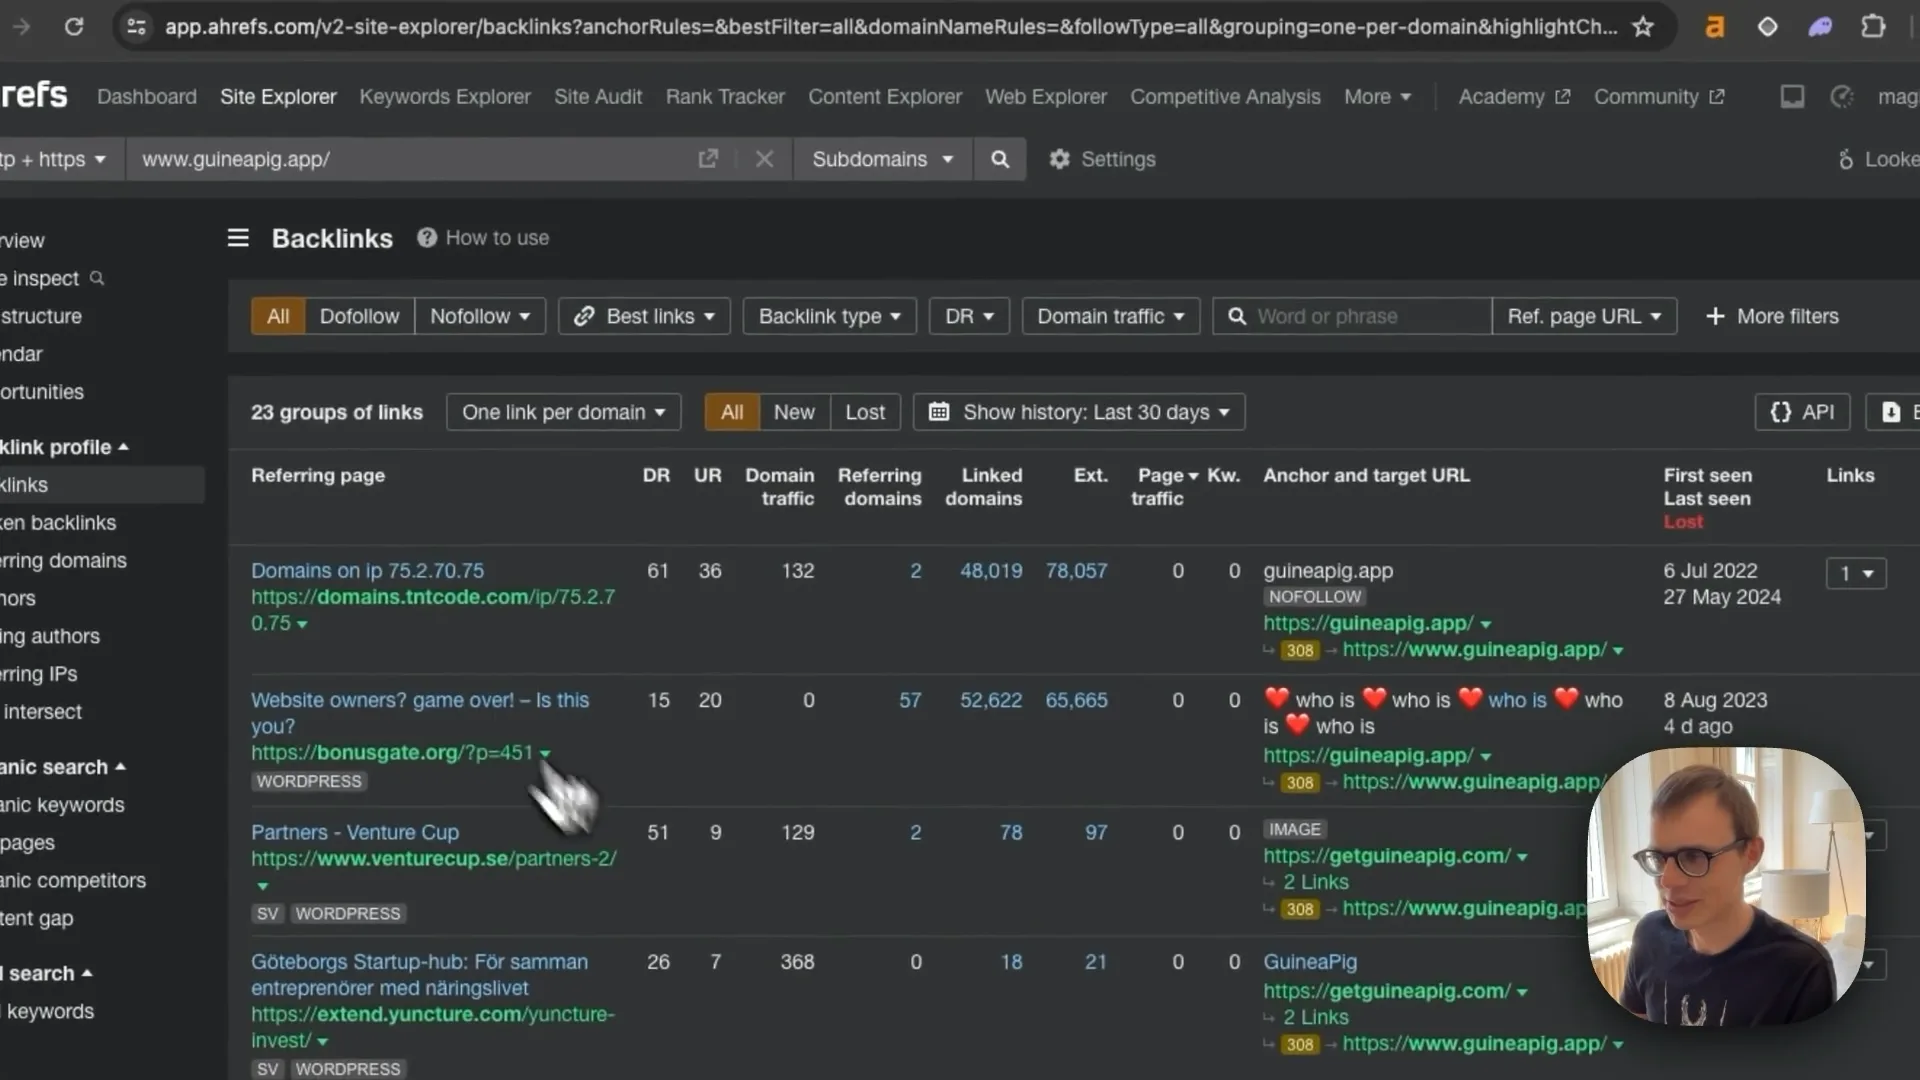
Task: Open the Partners - Venture Cup link
Action: pos(355,832)
